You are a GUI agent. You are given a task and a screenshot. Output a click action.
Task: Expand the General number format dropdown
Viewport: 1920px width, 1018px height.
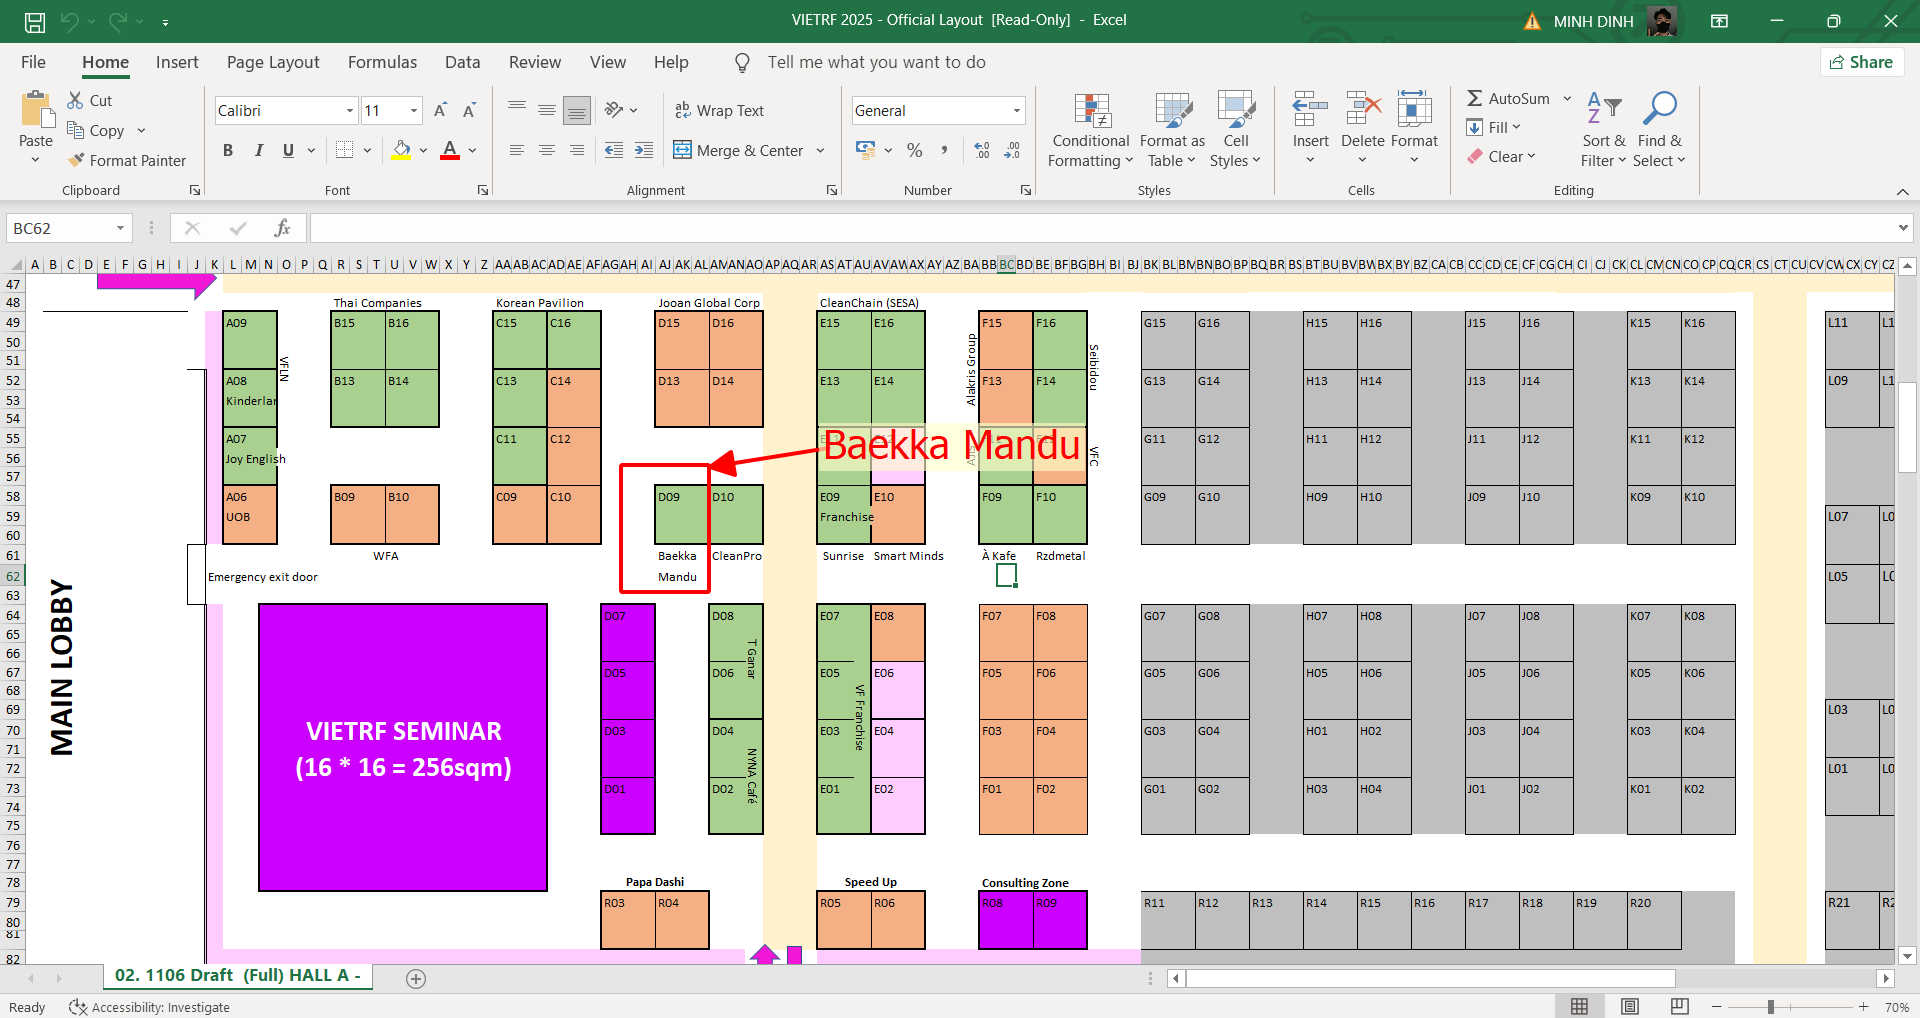[1016, 111]
